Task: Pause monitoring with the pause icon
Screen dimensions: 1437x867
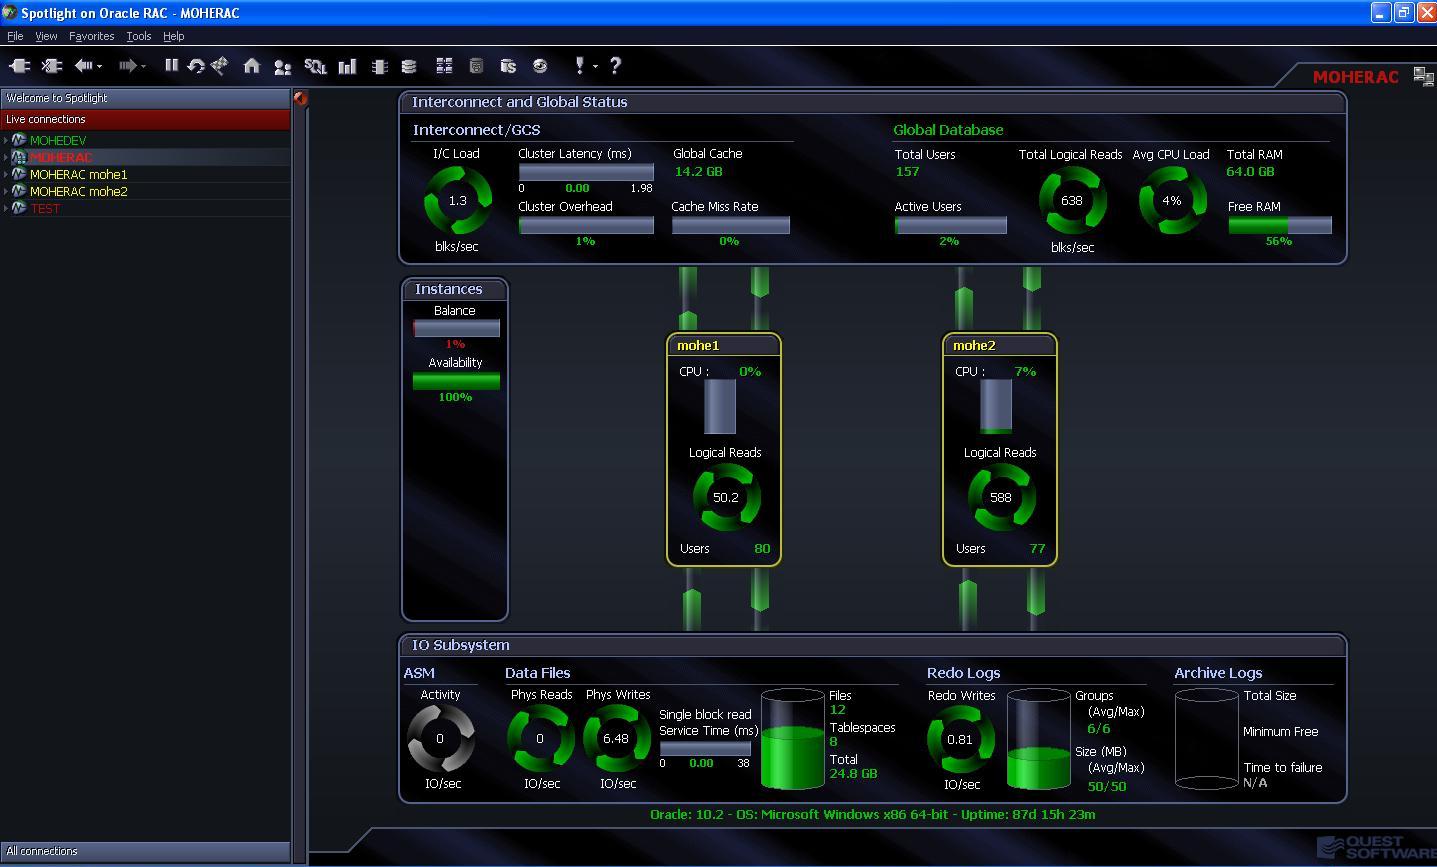Action: (x=171, y=66)
